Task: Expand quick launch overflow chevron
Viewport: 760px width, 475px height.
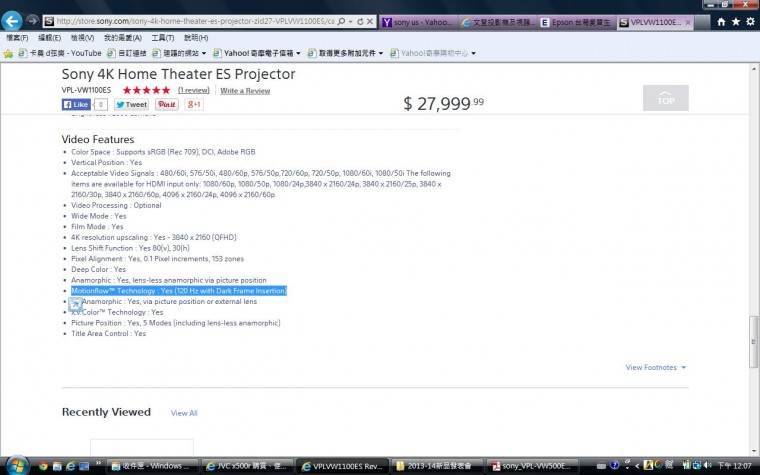Action: (98, 464)
